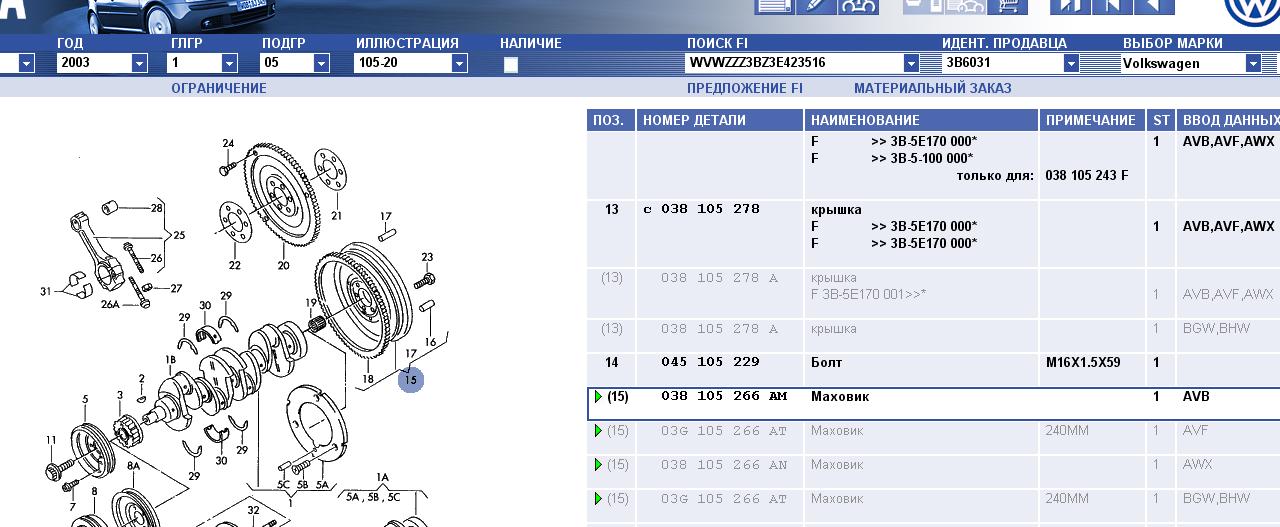Select callout 19 in the diagram

tap(311, 302)
